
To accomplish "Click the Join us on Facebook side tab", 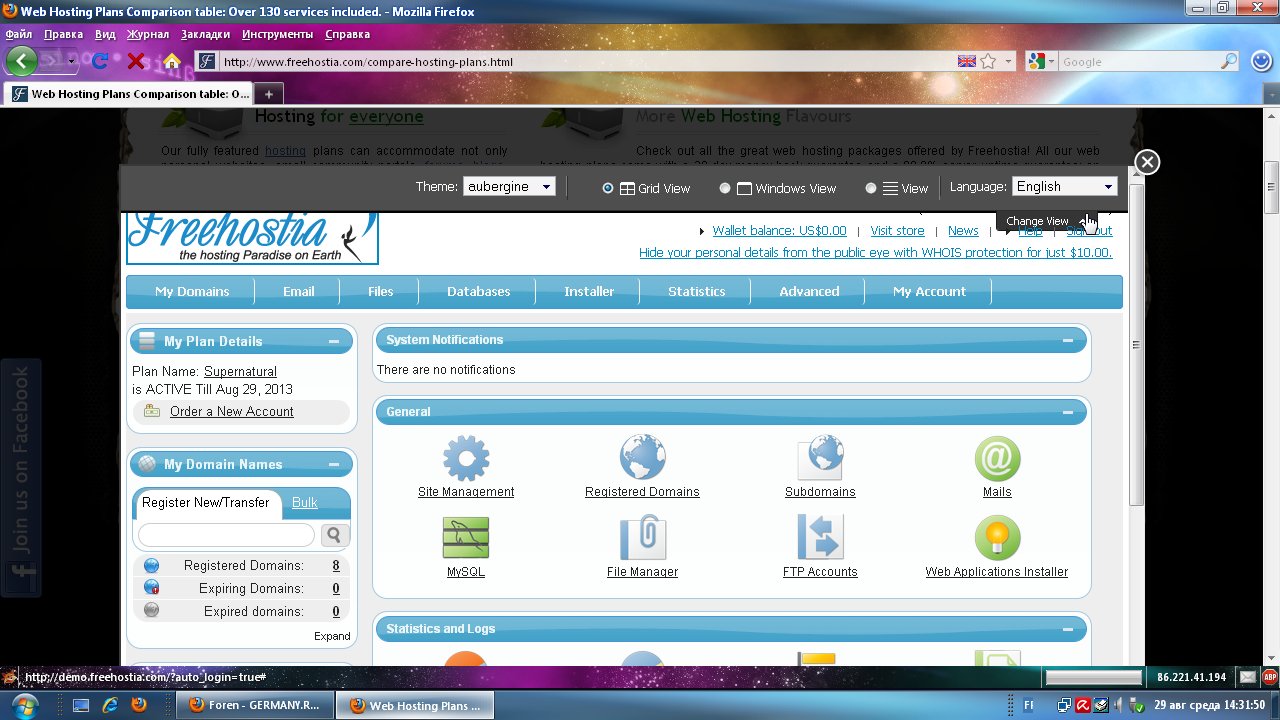I will [x=21, y=478].
